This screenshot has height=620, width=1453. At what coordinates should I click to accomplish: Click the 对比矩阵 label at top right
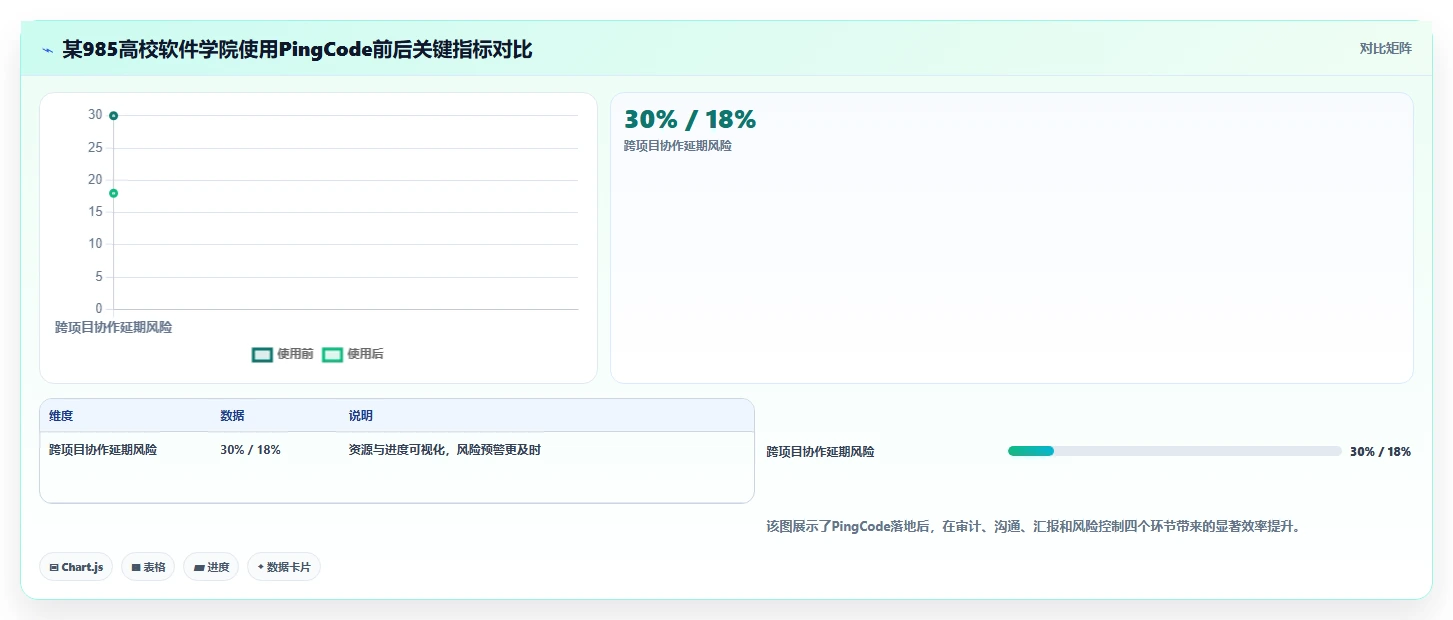[1386, 49]
